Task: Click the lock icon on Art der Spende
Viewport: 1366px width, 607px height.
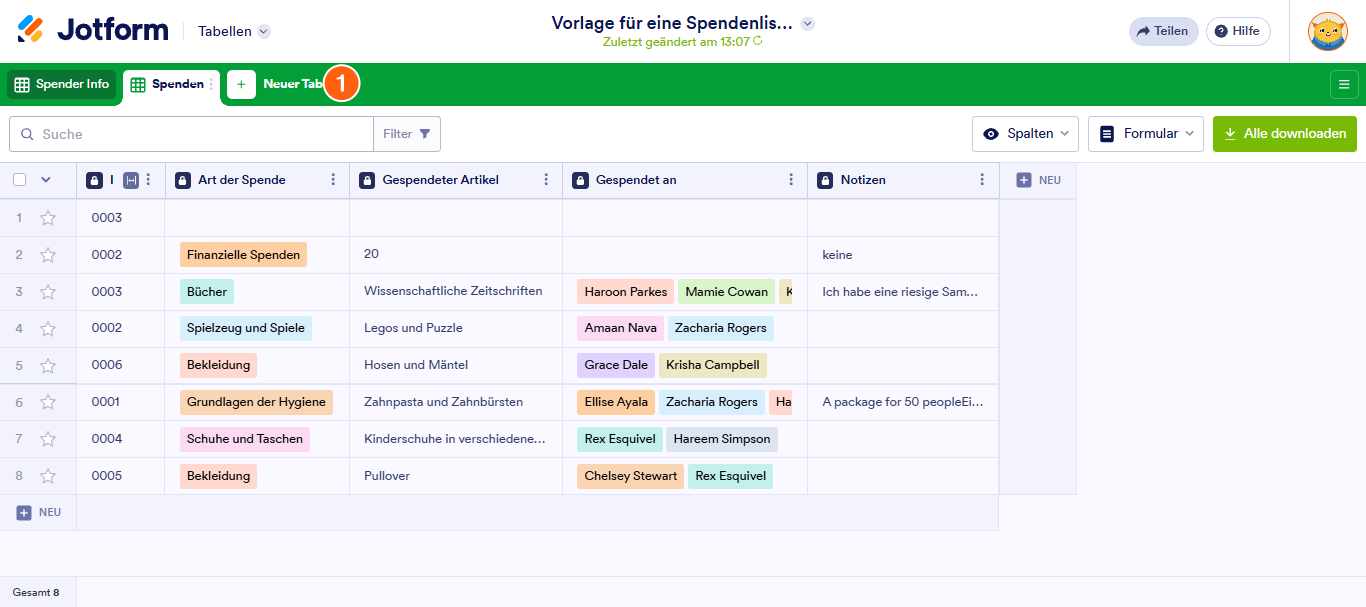Action: click(183, 180)
